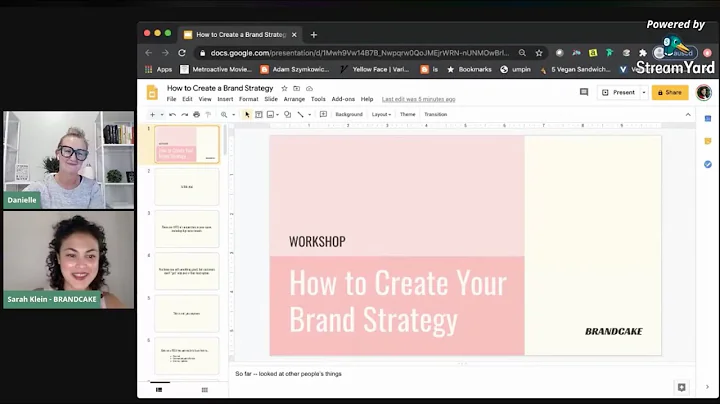Click the BRANDCAKE logo text on the slide
Viewport: 720px width, 404px height.
point(613,331)
